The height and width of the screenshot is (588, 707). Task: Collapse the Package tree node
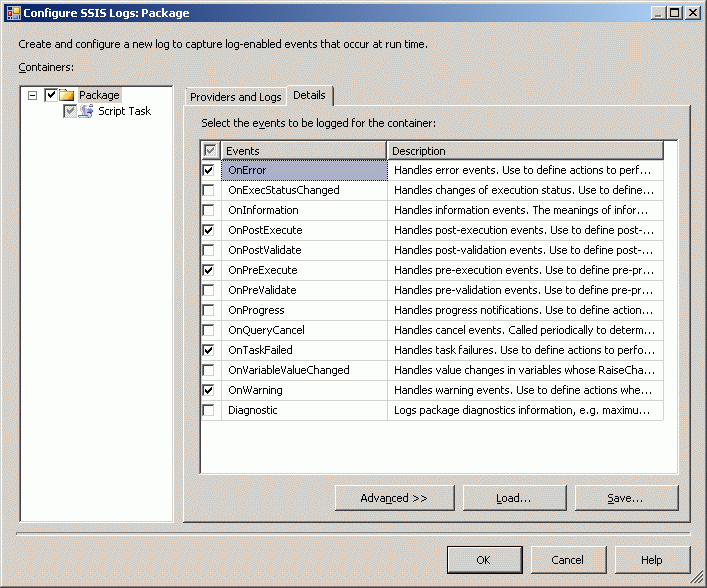click(x=32, y=95)
